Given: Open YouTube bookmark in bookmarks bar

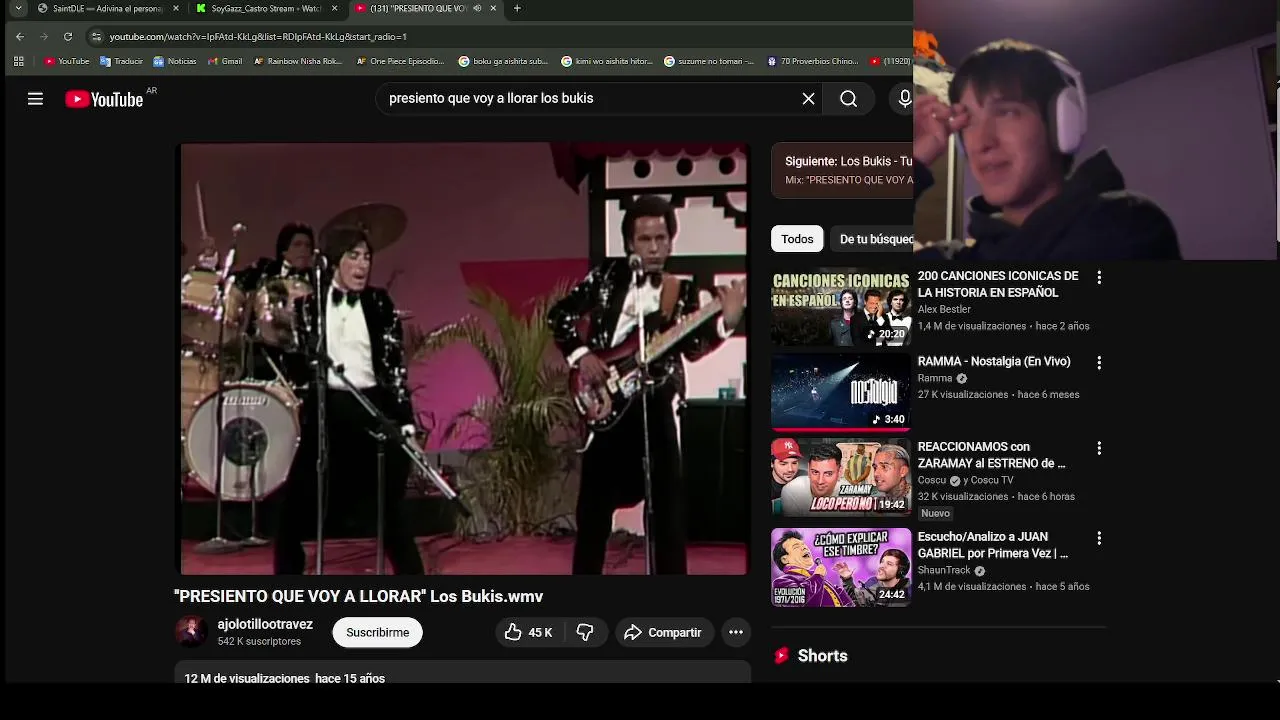Looking at the screenshot, I should point(67,61).
